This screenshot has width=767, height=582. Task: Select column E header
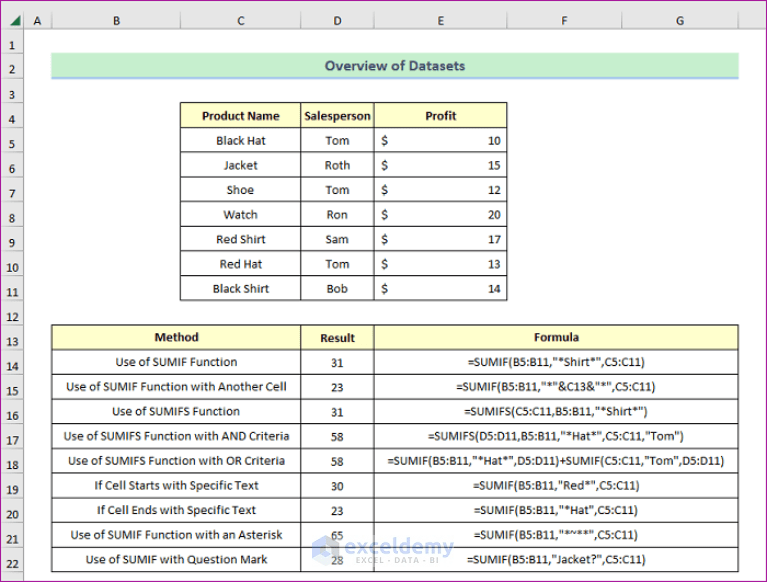441,21
